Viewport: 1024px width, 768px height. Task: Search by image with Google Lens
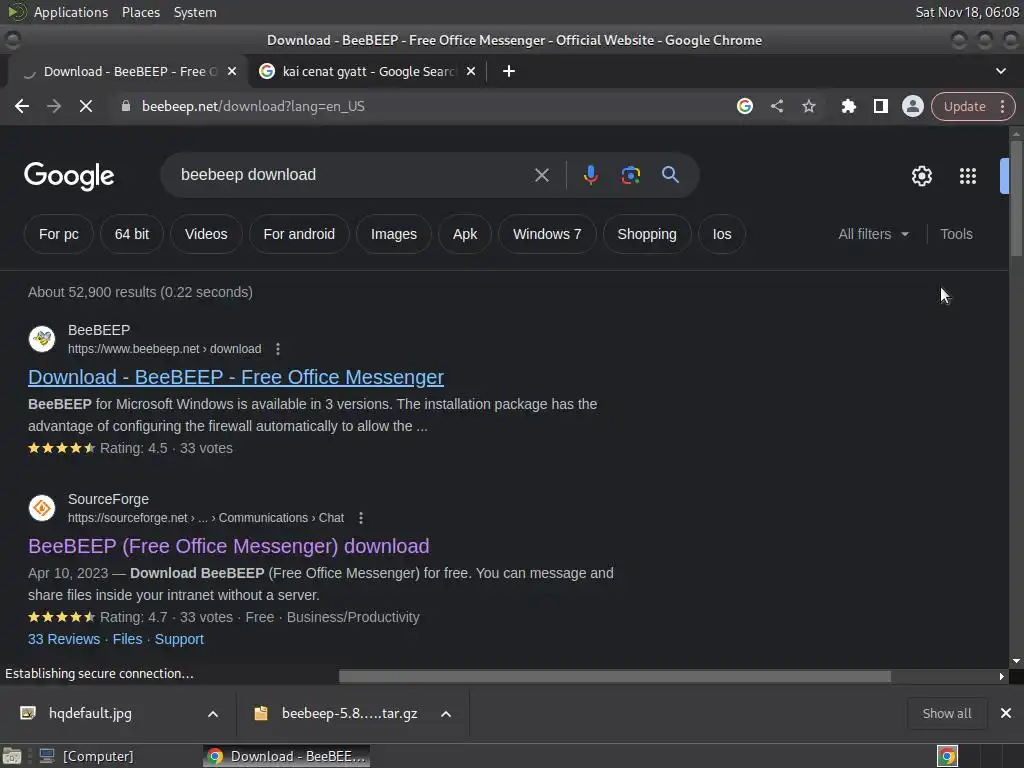click(630, 175)
